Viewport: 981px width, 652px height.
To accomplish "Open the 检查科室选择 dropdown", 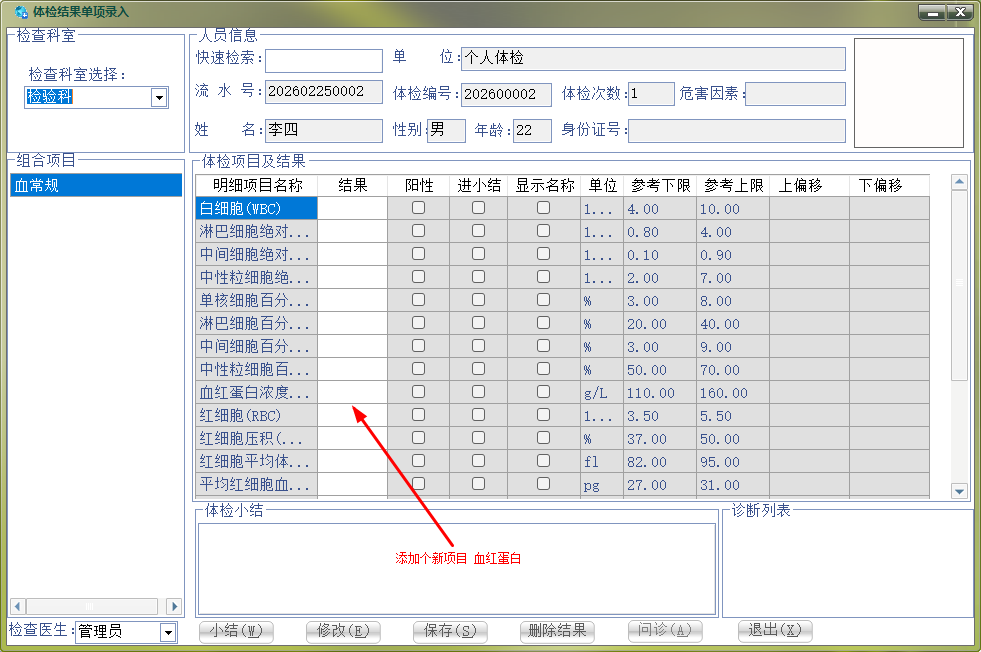I will click(159, 97).
